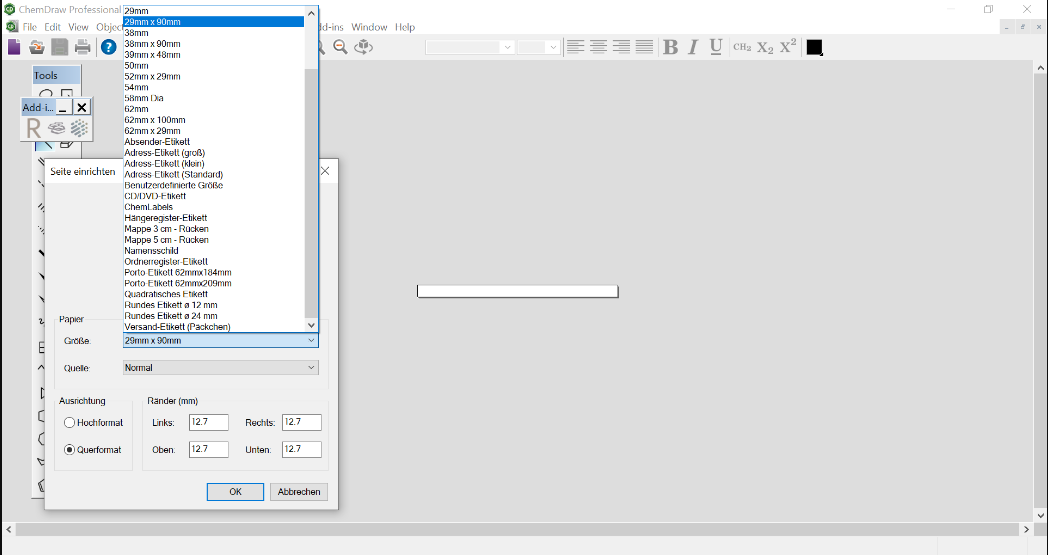This screenshot has width=1048, height=555.
Task: Center align text
Action: click(598, 47)
